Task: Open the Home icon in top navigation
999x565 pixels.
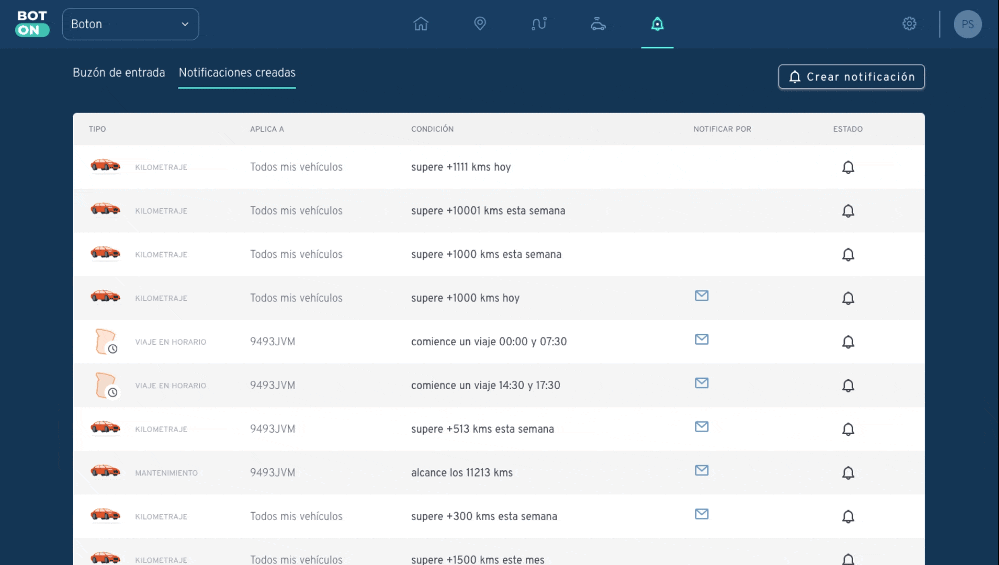Action: [420, 24]
